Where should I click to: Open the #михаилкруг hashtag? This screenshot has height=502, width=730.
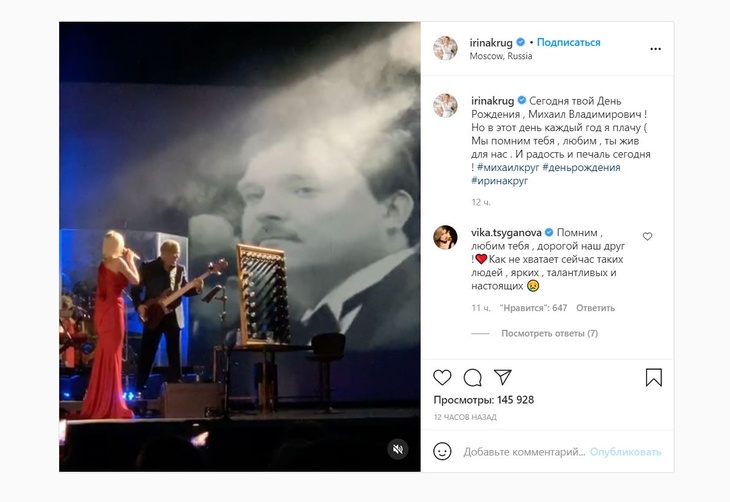tap(508, 167)
